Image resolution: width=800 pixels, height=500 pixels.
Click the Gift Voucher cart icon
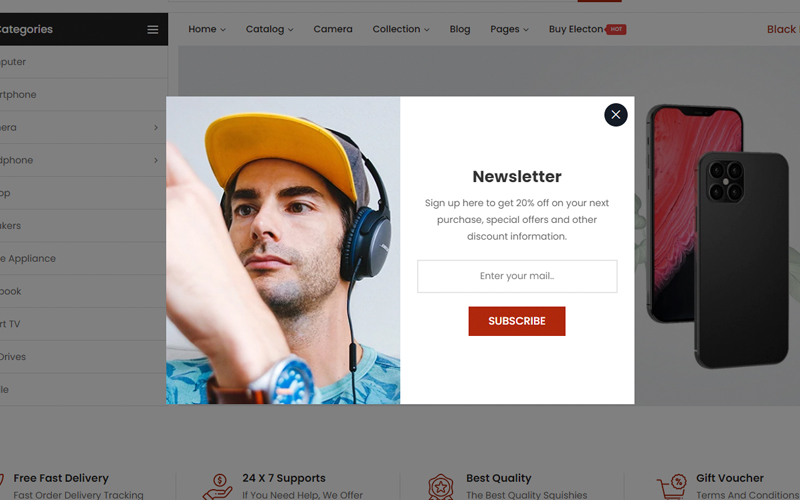(x=671, y=487)
